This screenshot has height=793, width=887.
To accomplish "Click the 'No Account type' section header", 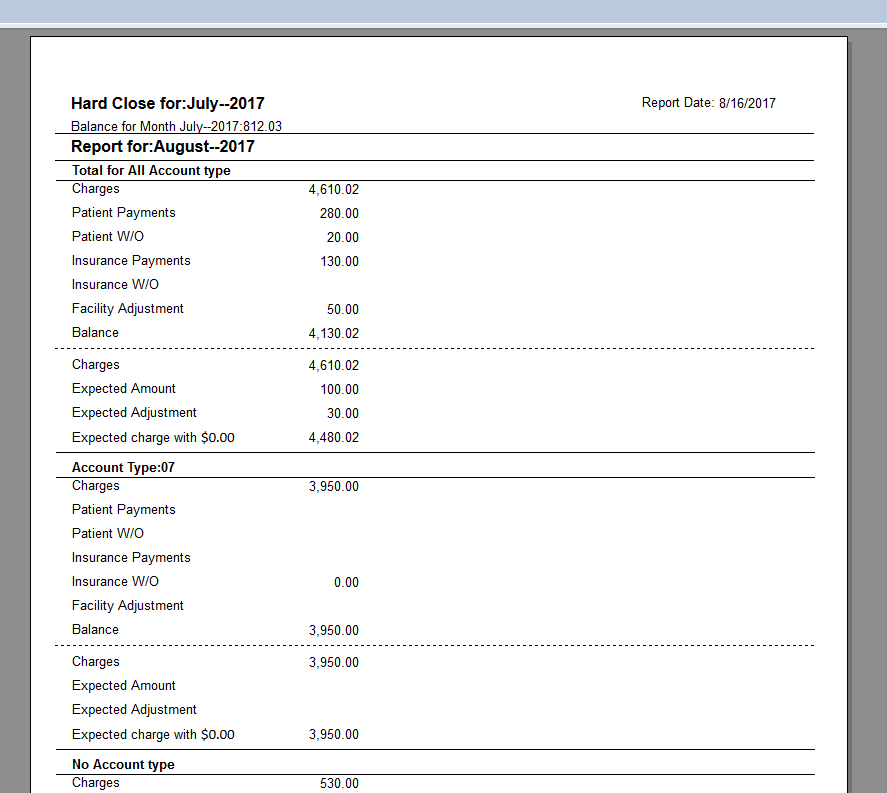I will click(x=123, y=765).
